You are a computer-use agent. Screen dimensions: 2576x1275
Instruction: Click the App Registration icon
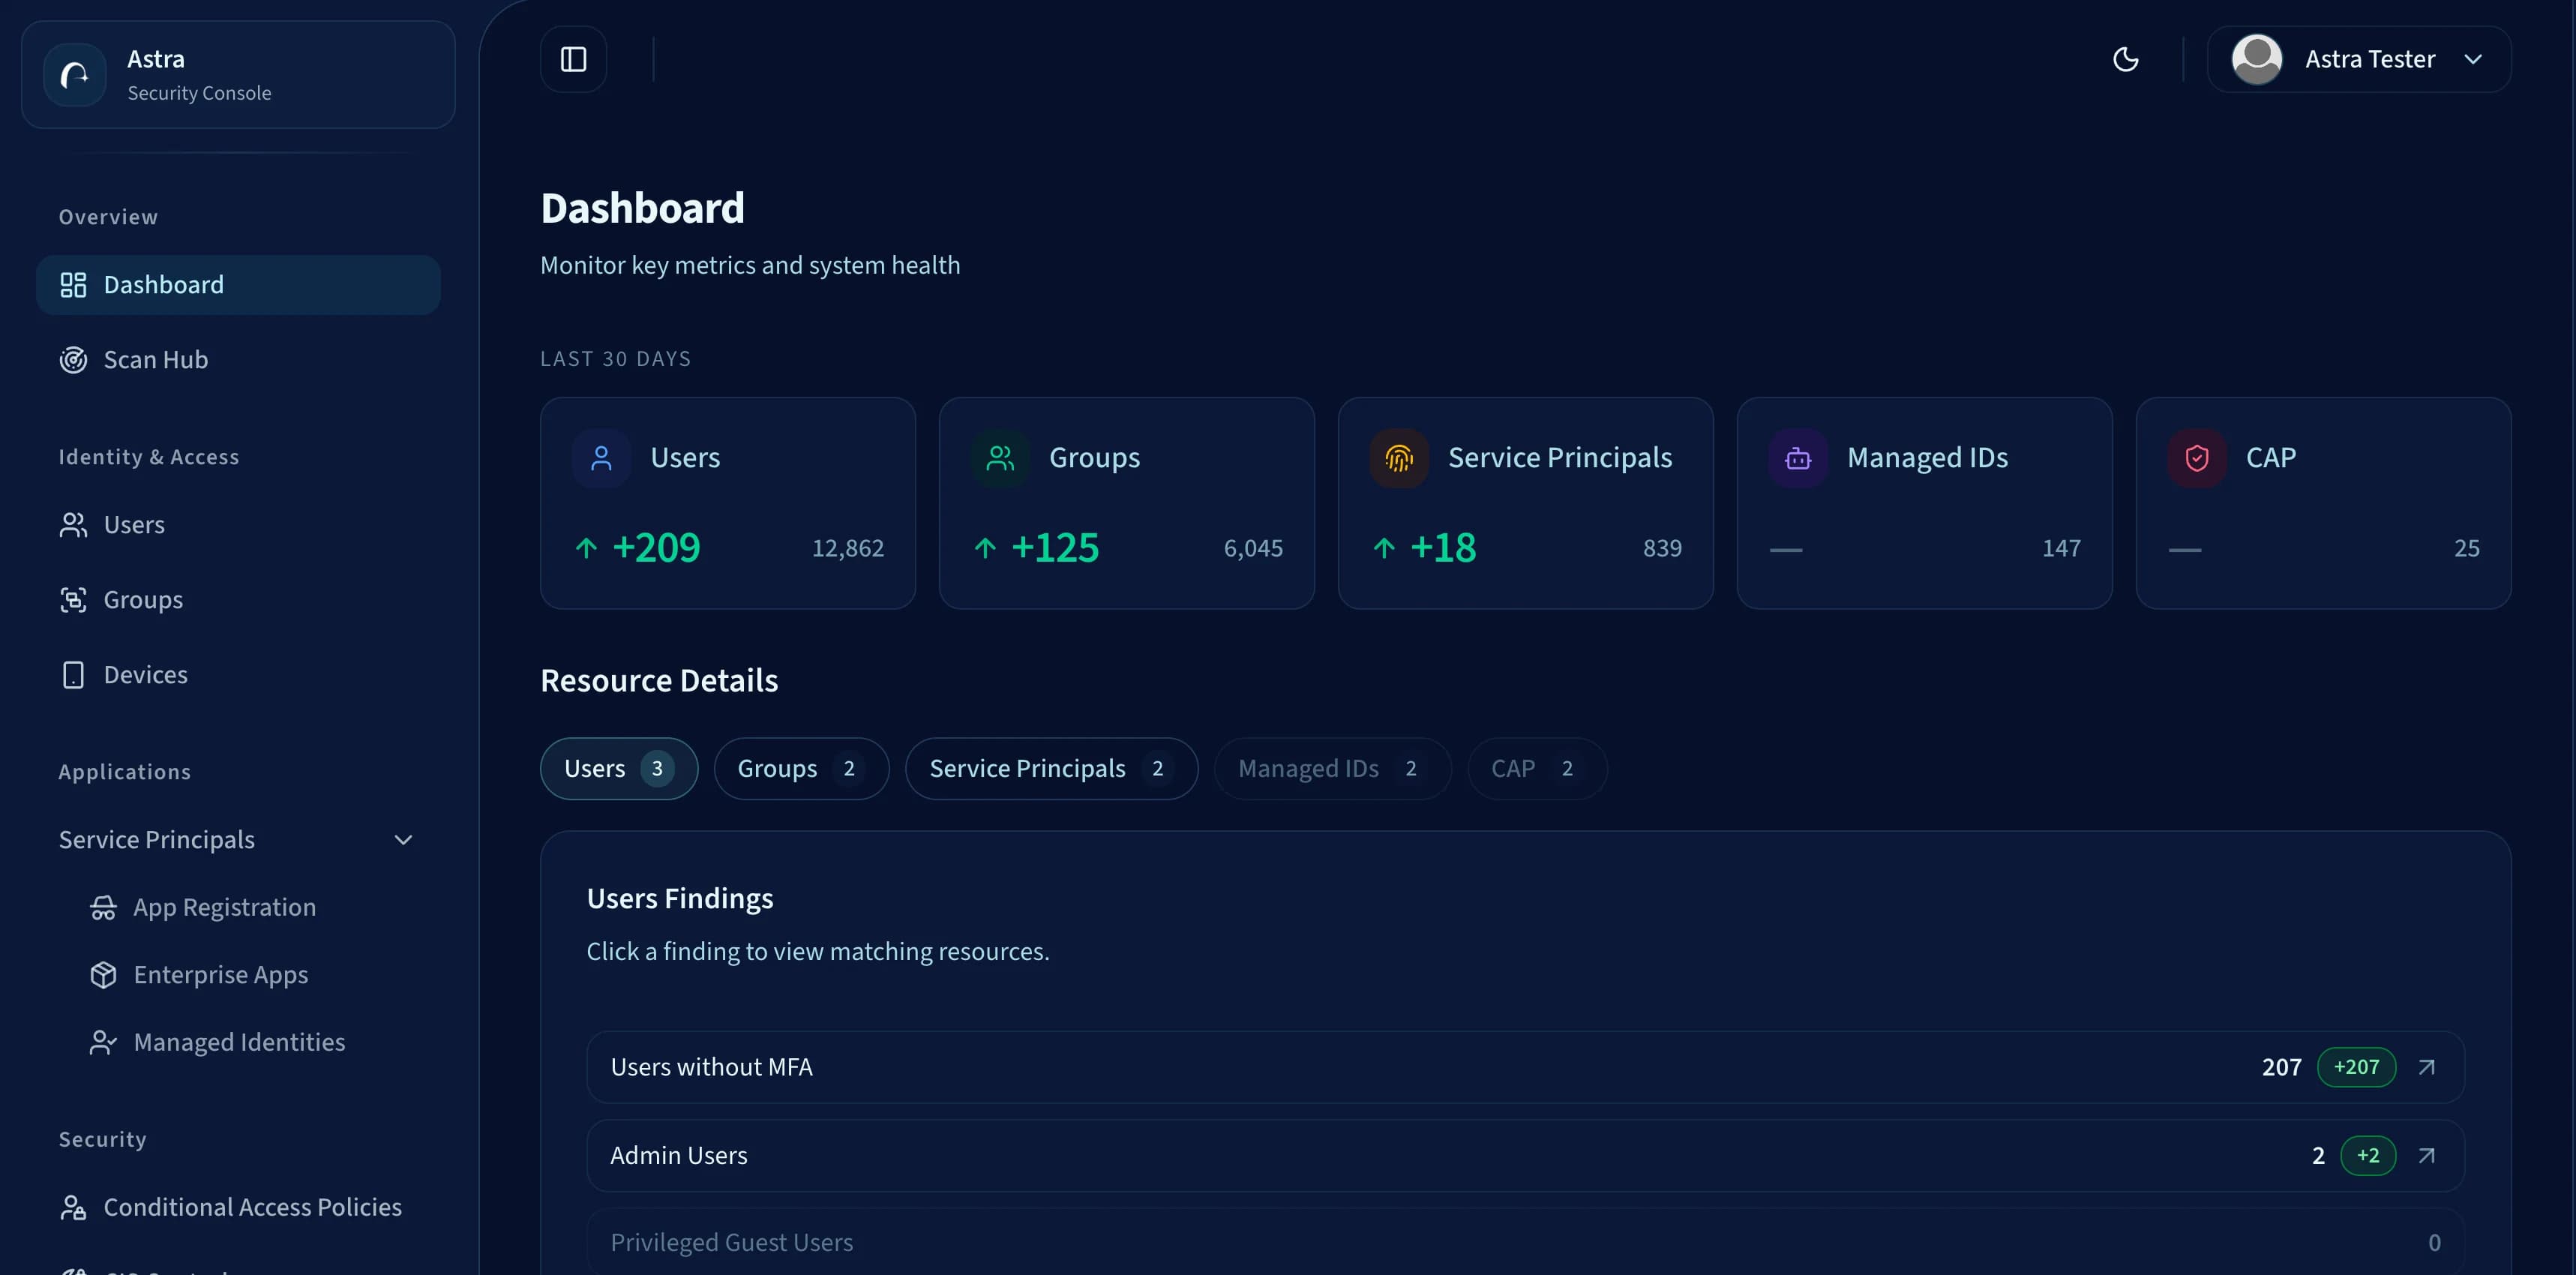tap(104, 907)
